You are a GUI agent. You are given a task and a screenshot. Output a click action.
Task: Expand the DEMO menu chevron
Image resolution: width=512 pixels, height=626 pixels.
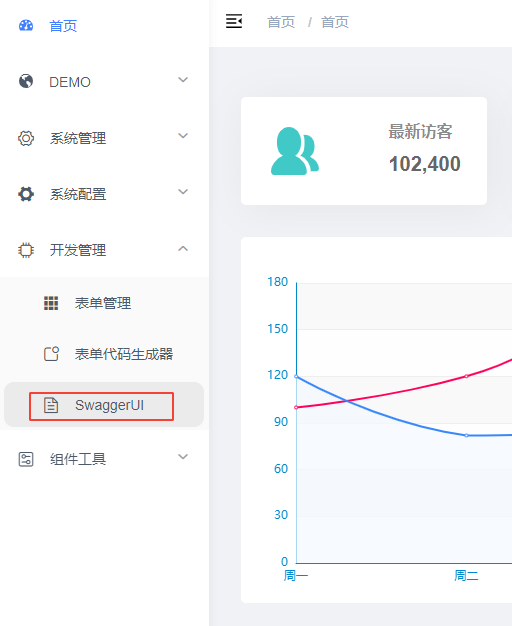point(183,80)
